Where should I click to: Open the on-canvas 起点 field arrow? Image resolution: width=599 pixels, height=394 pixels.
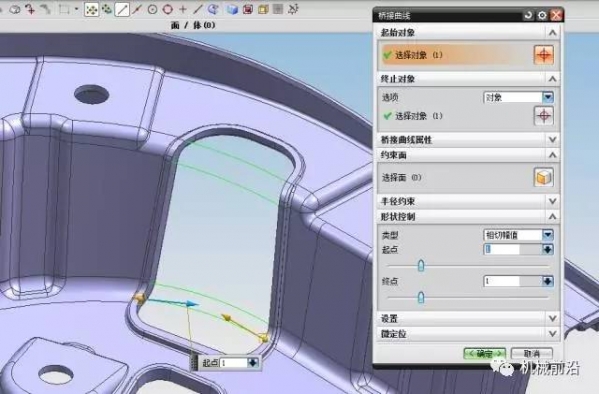(x=253, y=363)
